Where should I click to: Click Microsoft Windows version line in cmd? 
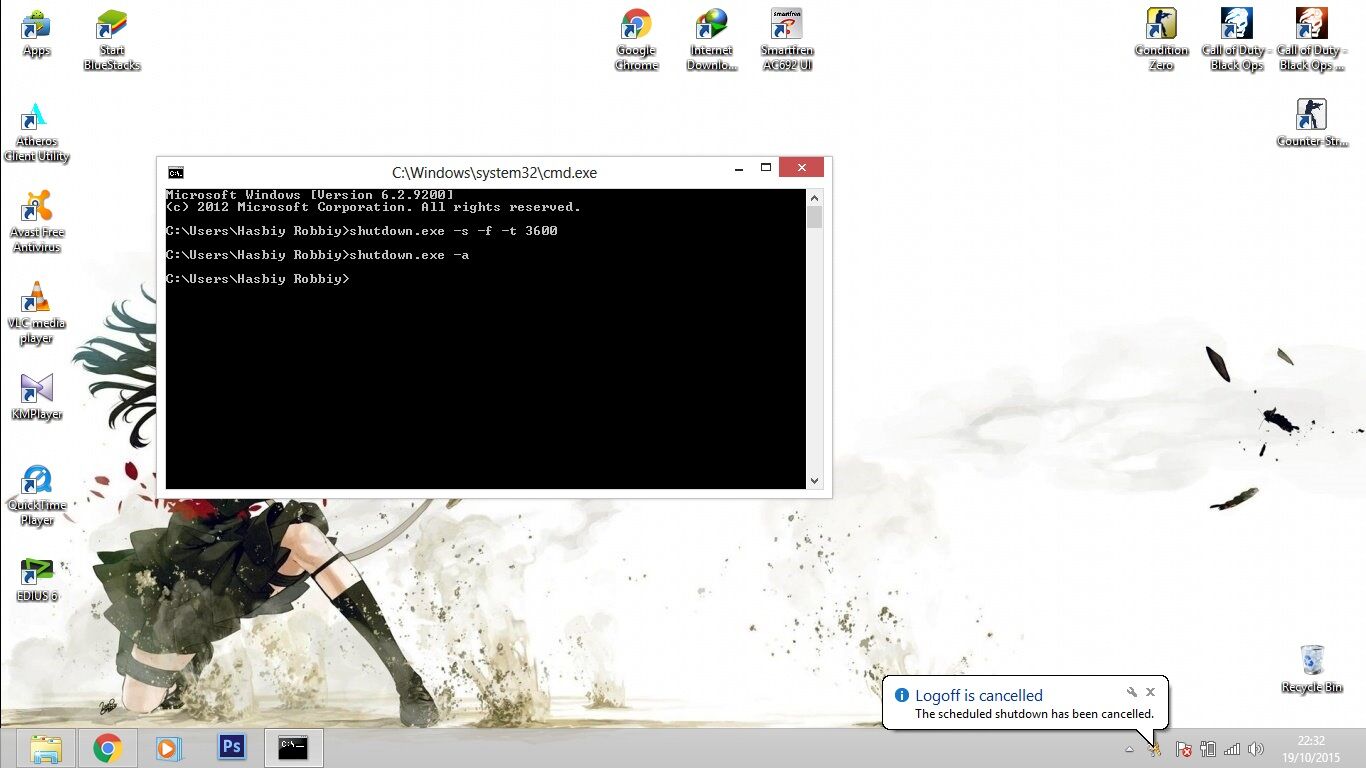click(310, 195)
